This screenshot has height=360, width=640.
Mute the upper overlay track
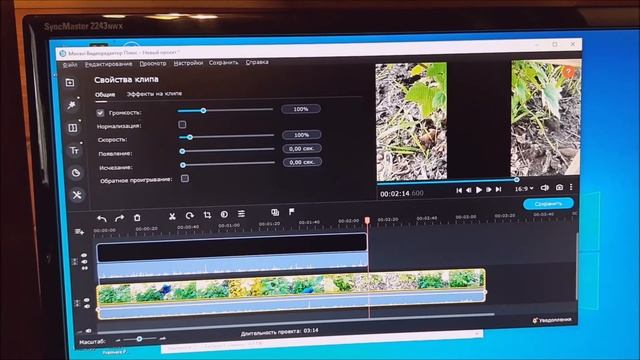coord(84,262)
